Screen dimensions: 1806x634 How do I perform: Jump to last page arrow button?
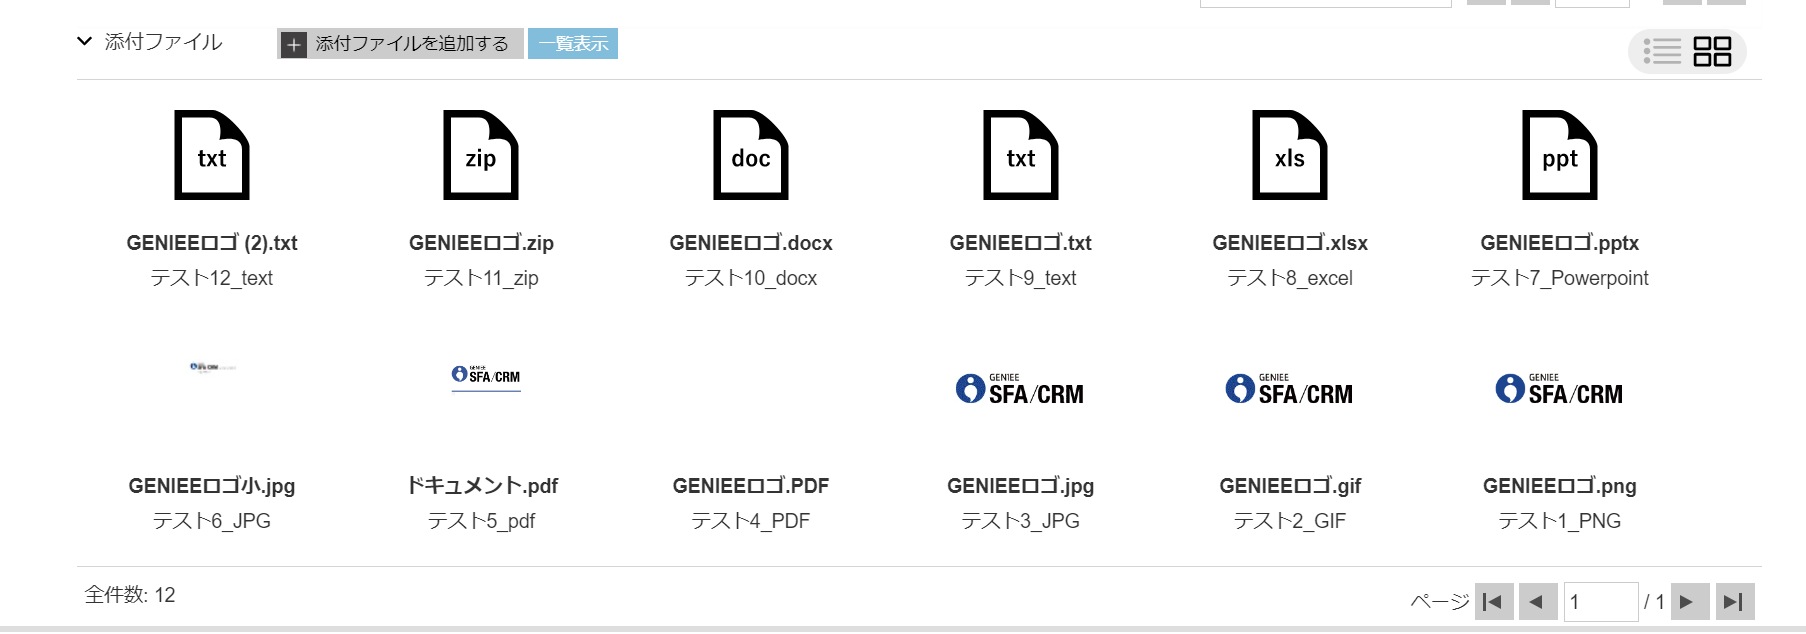pos(1735,602)
